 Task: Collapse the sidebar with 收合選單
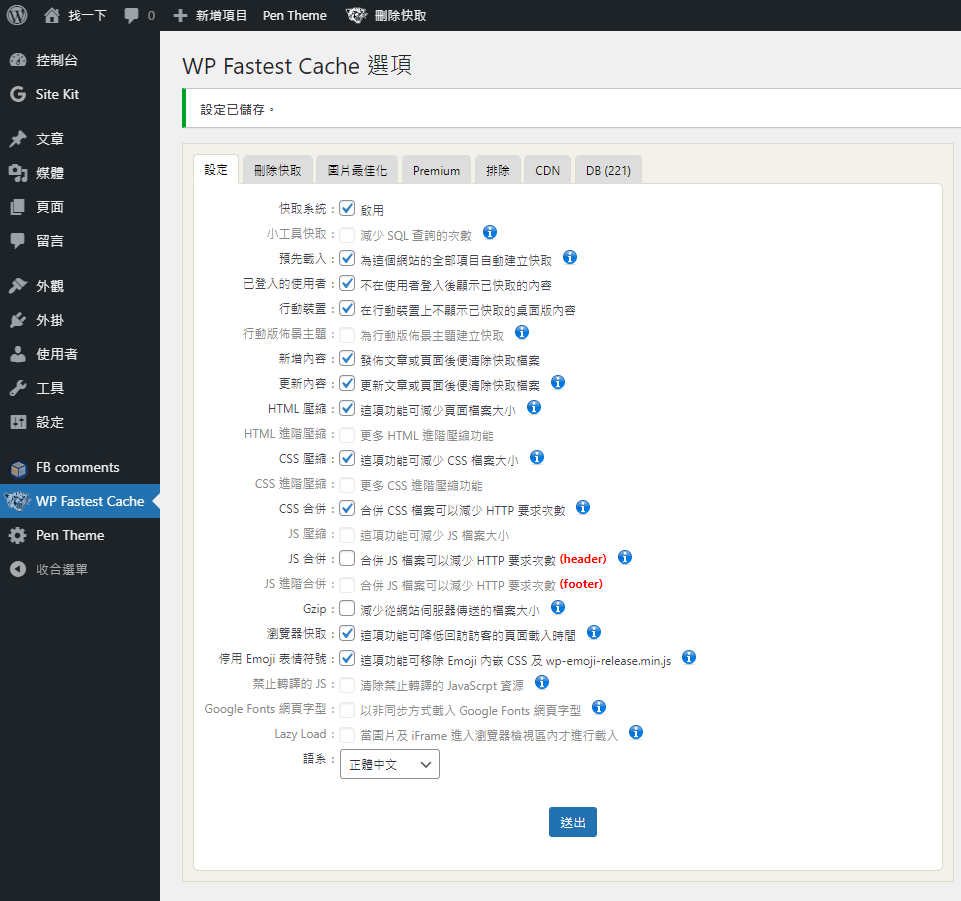point(61,569)
